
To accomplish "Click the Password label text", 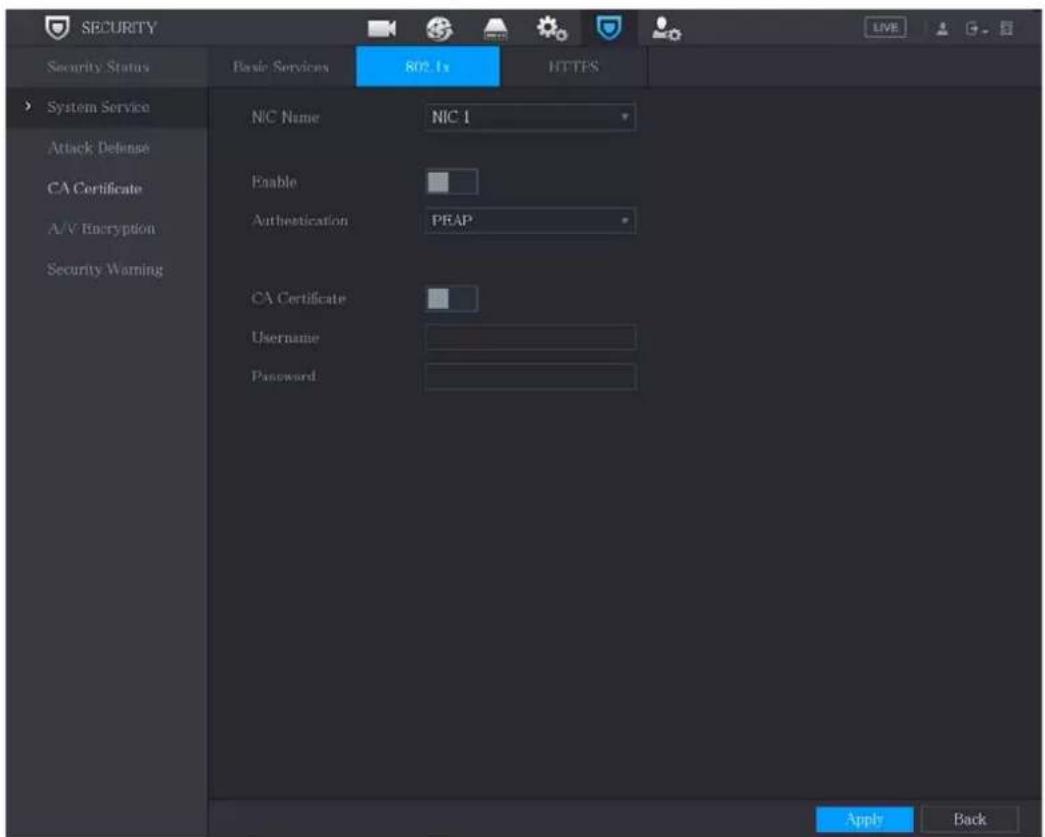I will click(x=284, y=376).
